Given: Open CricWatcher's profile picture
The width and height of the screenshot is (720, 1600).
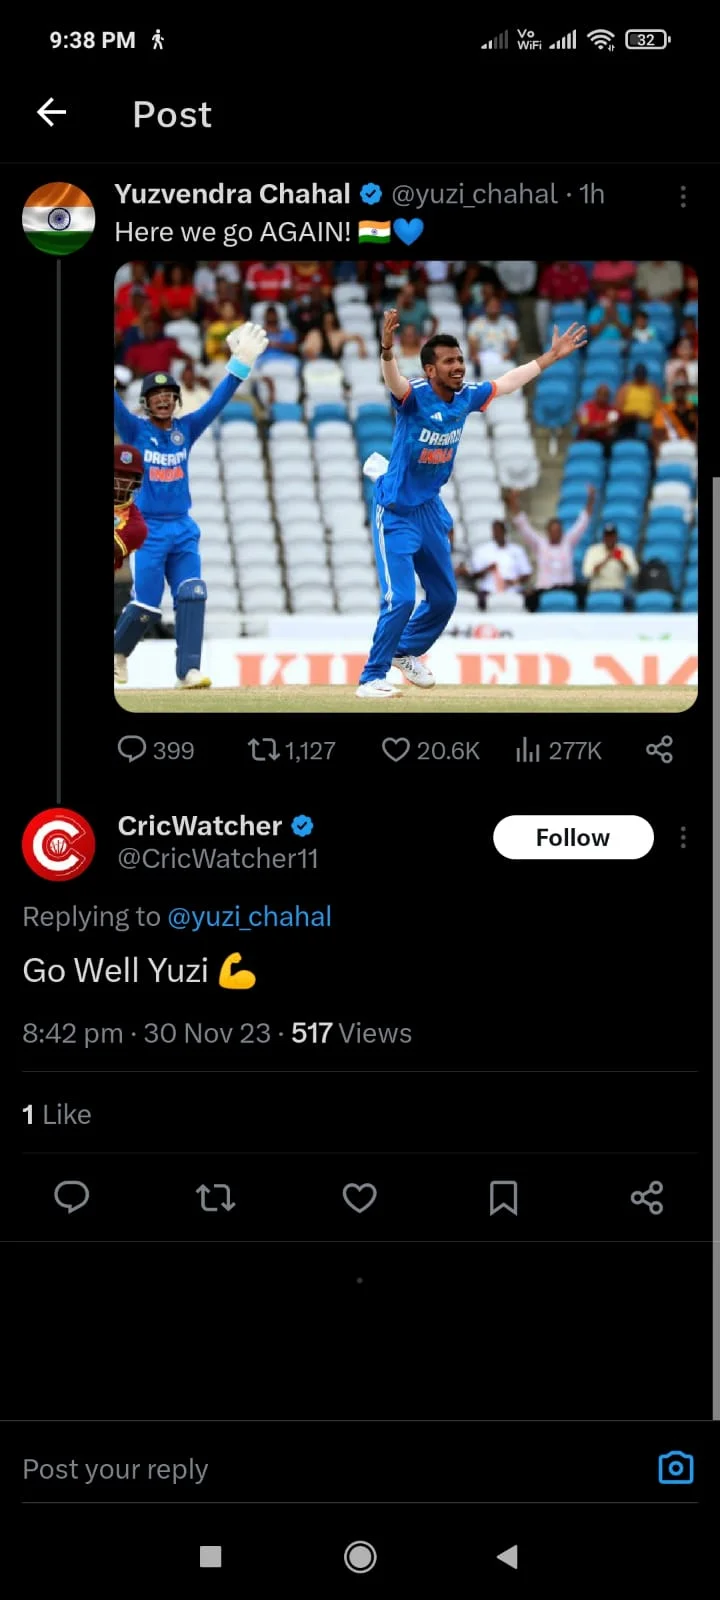Looking at the screenshot, I should pyautogui.click(x=59, y=845).
